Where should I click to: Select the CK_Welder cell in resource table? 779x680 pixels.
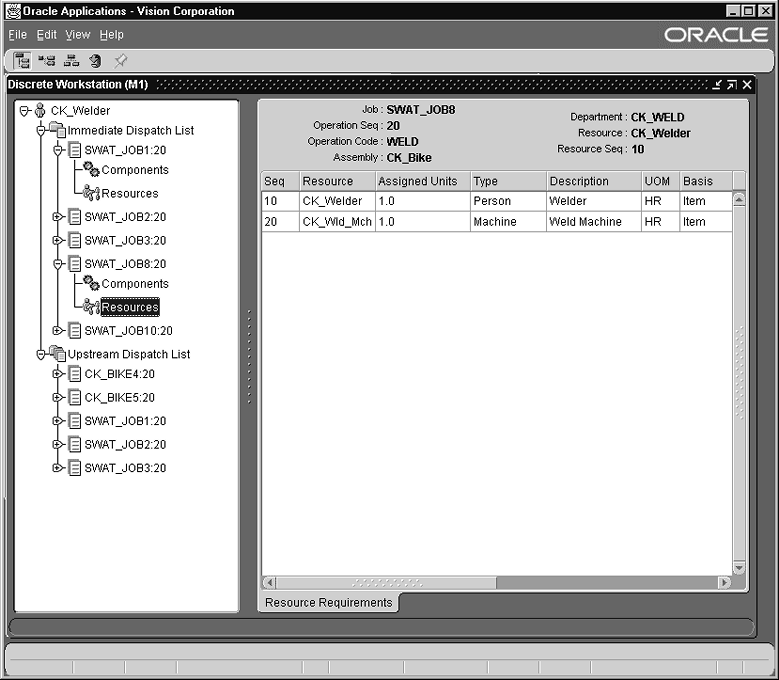point(337,201)
